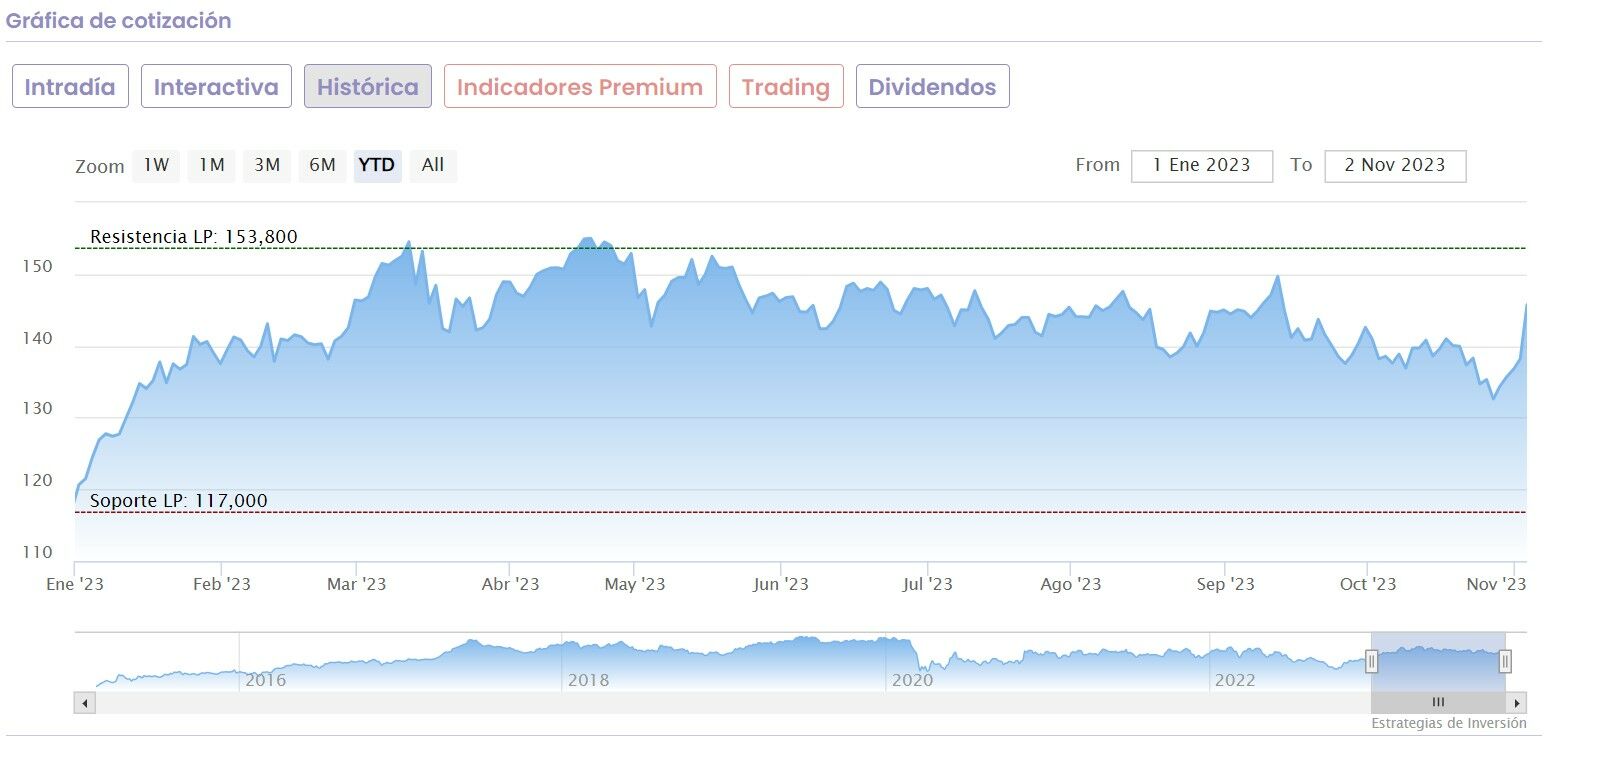Open the Interactiva chart tab
This screenshot has width=1598, height=781.
[216, 87]
